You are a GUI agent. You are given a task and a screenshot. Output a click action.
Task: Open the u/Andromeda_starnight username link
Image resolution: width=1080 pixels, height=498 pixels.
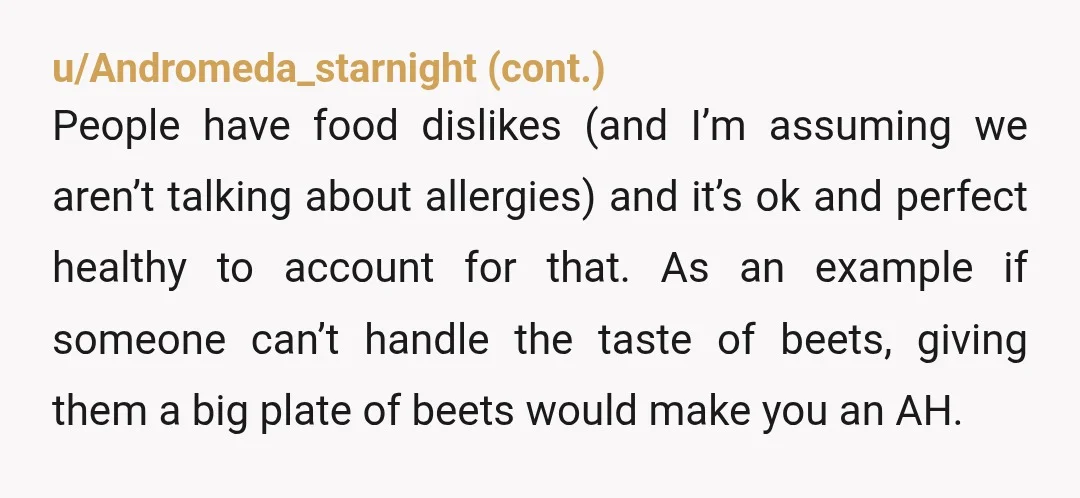[264, 69]
